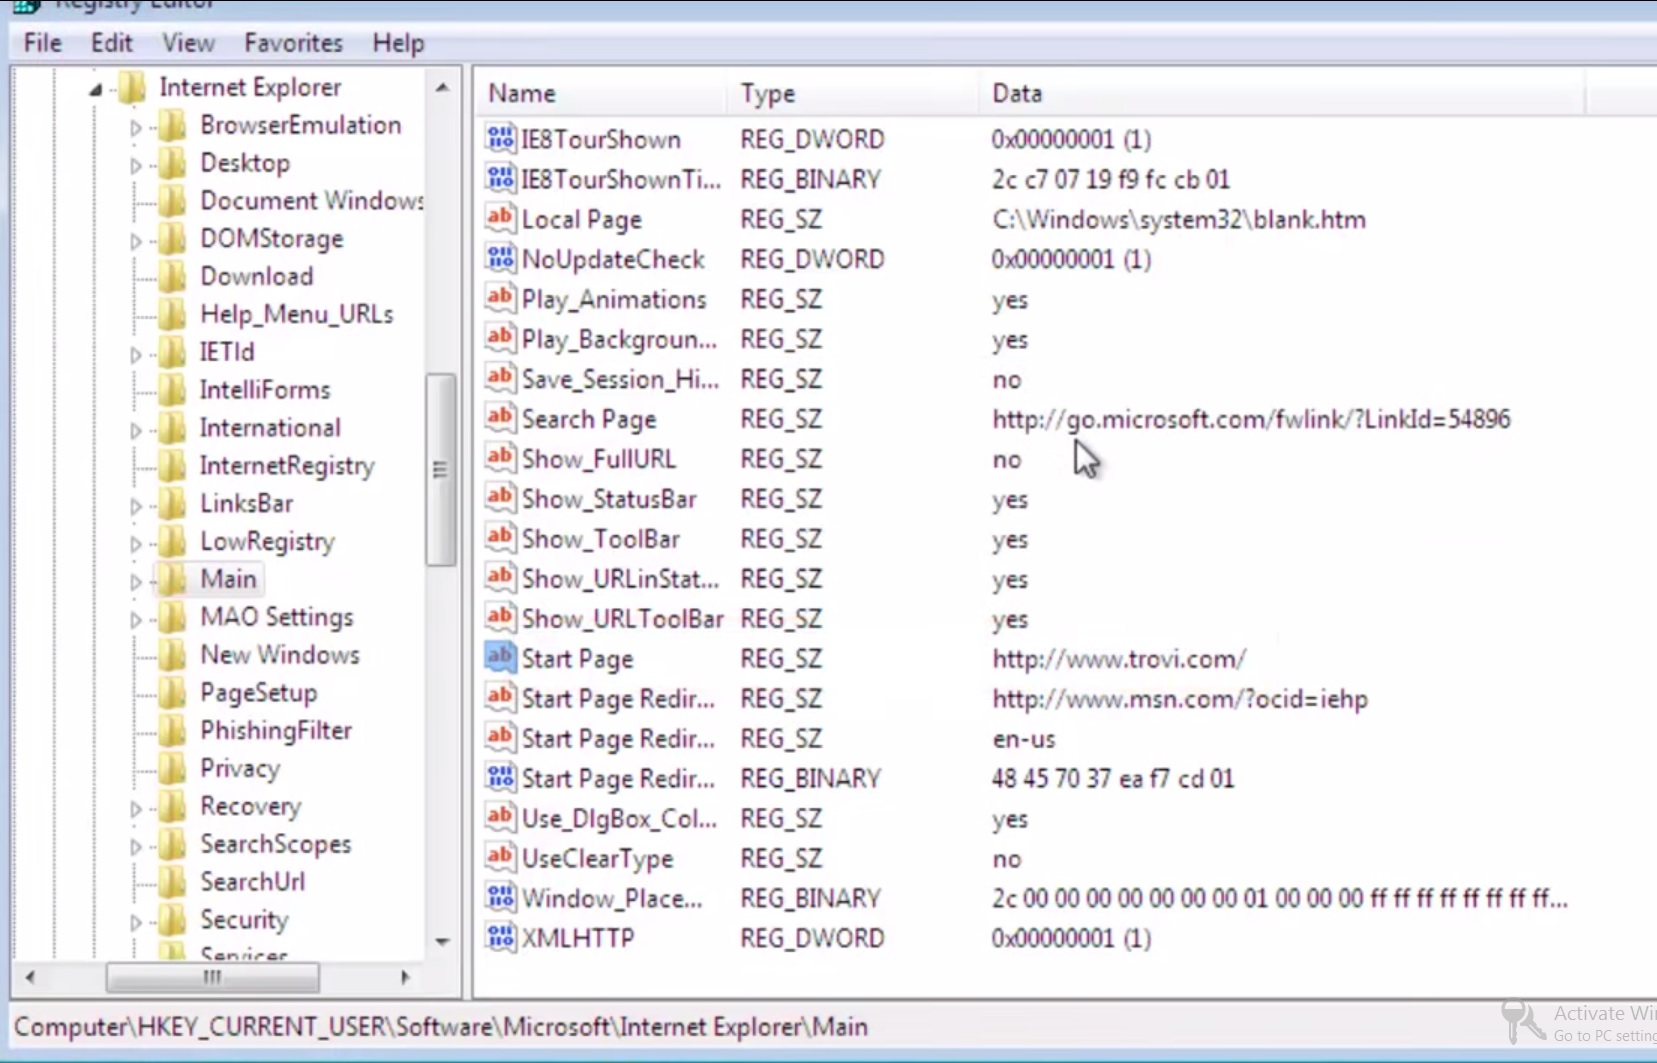Click the Local Page string value icon
The height and width of the screenshot is (1063, 1657).
[x=500, y=217]
